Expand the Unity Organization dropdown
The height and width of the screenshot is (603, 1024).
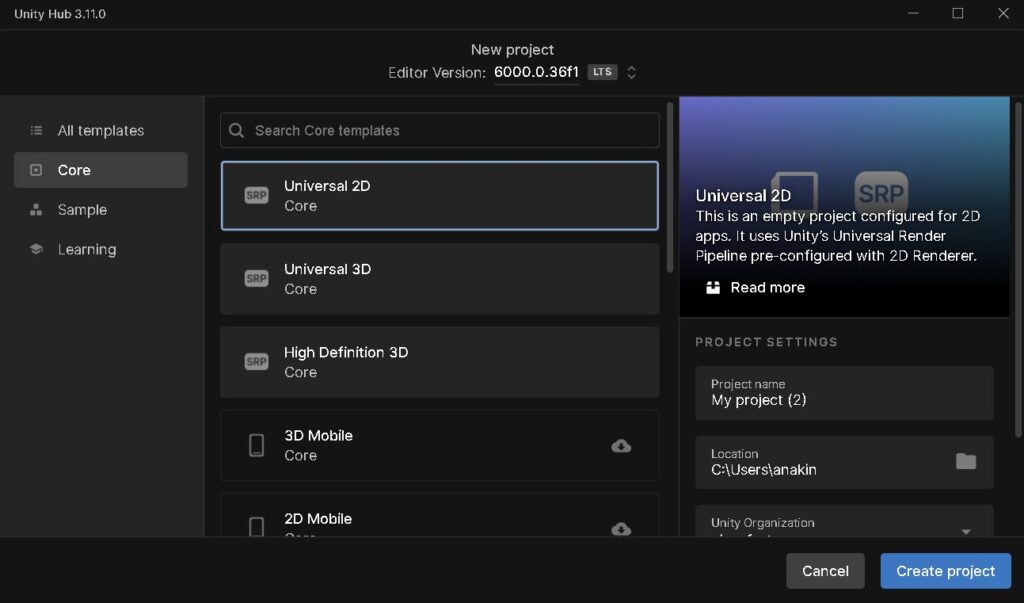(x=966, y=532)
